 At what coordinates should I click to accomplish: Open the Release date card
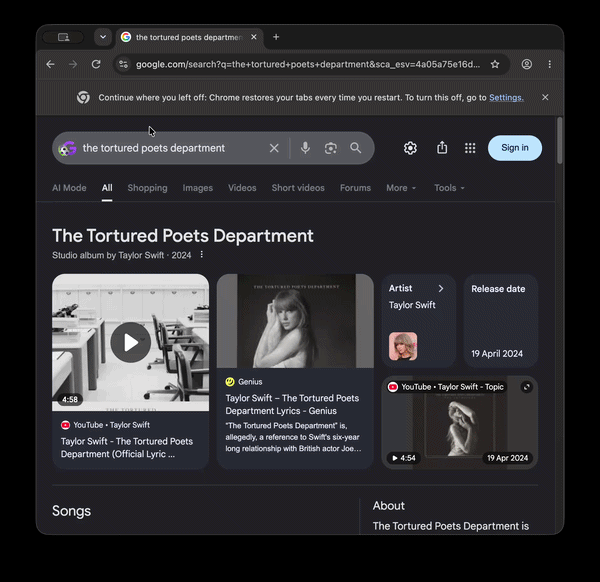[501, 321]
